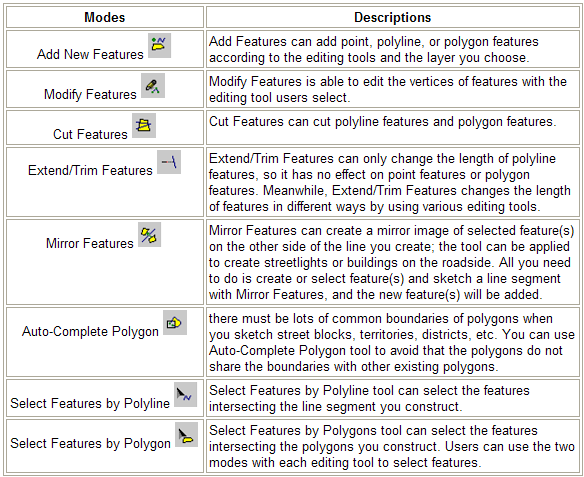Click the 'Select Features by Polygon' label

pyautogui.click(x=91, y=443)
